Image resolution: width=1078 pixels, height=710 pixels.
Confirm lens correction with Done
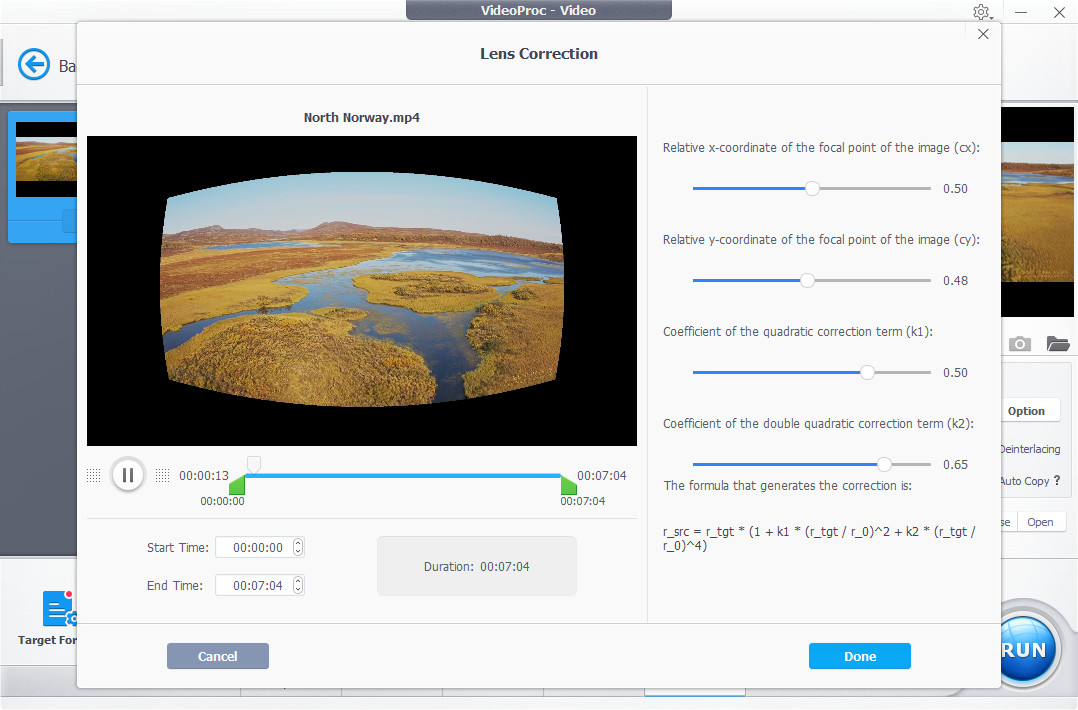pyautogui.click(x=859, y=656)
